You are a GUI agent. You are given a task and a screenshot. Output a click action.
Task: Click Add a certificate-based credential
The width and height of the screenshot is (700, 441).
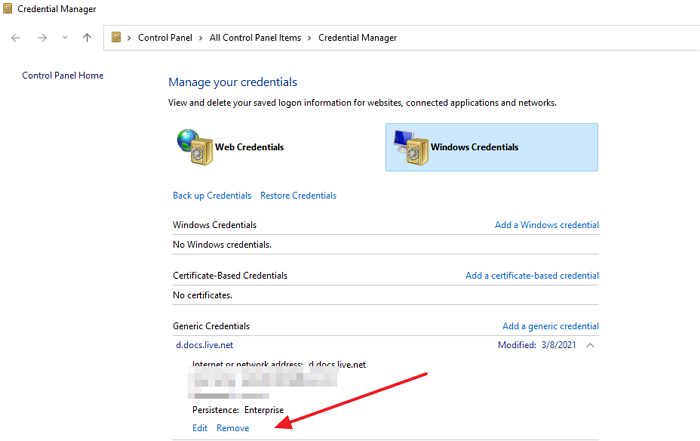pos(532,275)
